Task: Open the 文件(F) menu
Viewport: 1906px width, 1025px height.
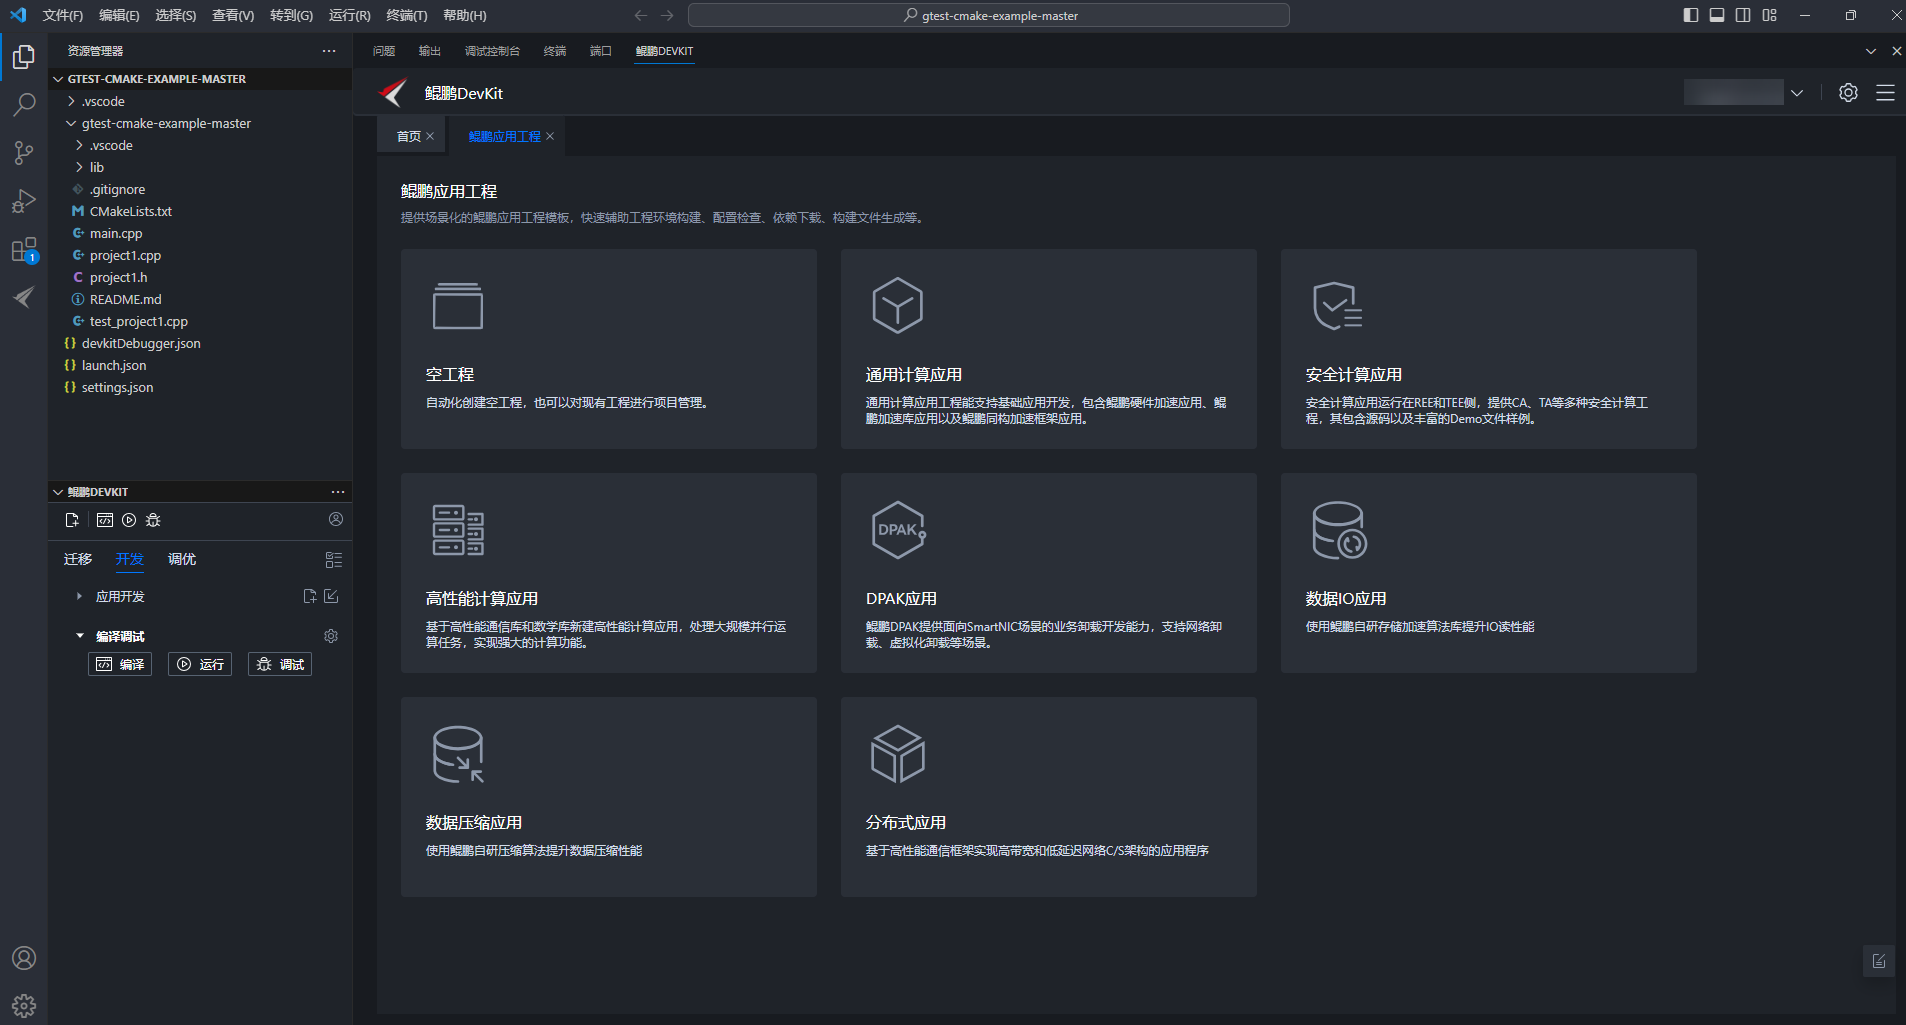Action: coord(63,15)
